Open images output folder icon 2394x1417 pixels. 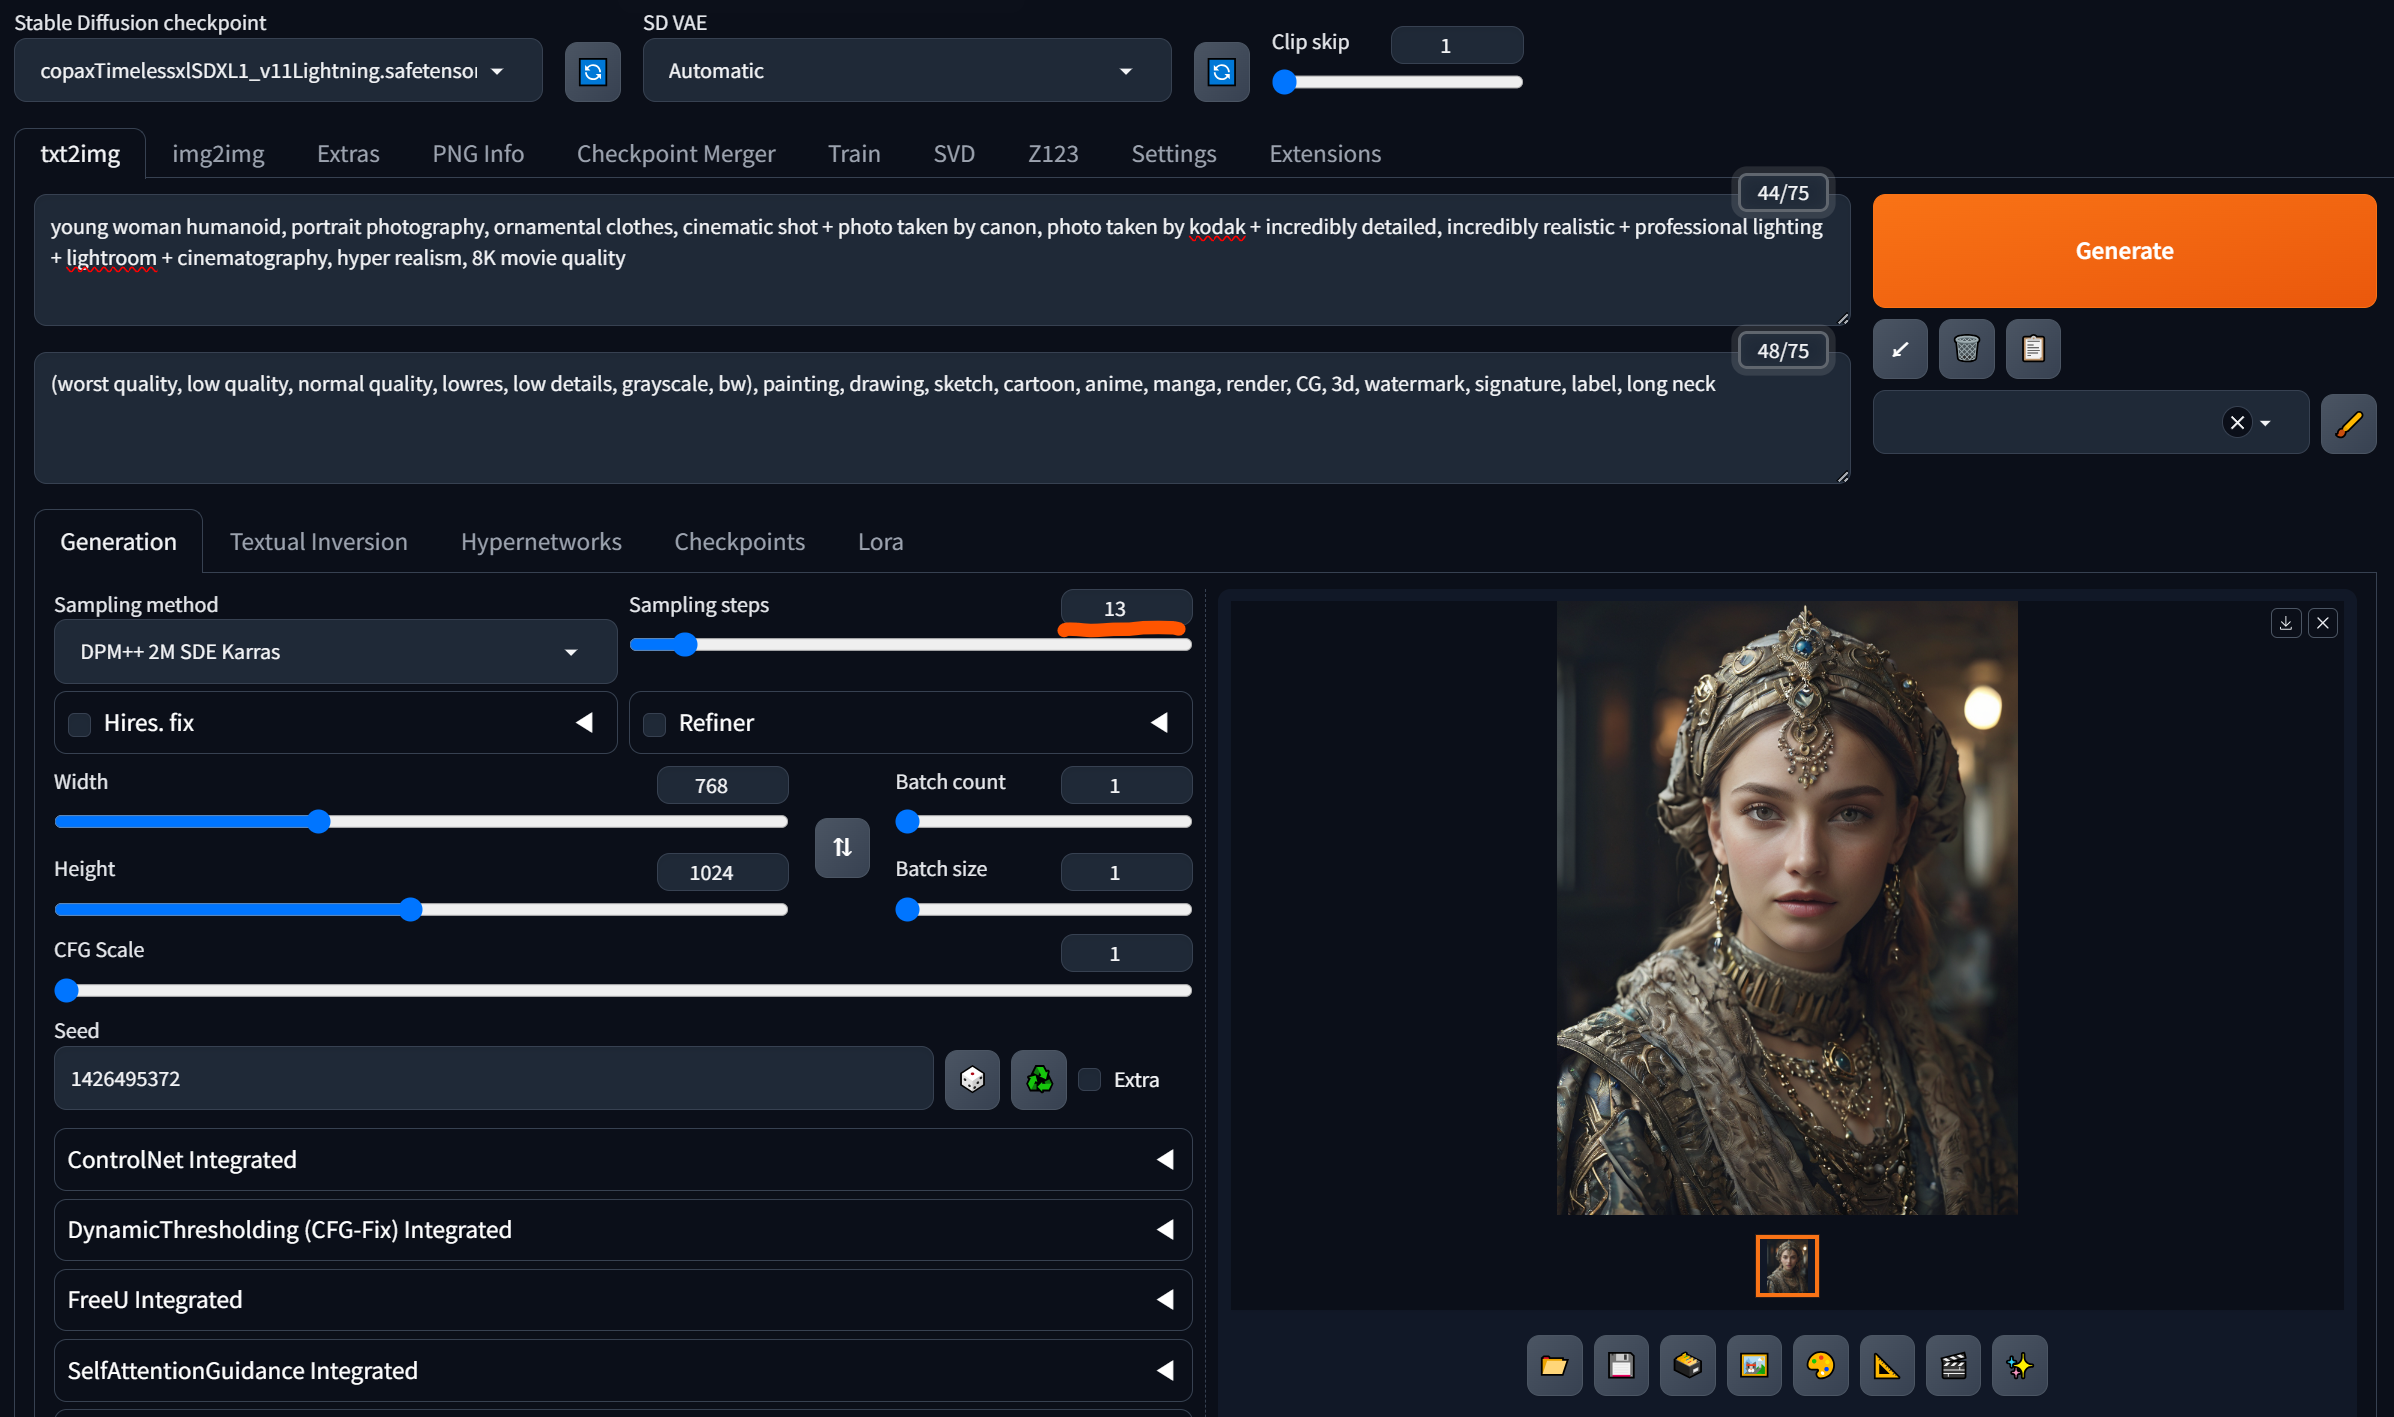(1554, 1365)
